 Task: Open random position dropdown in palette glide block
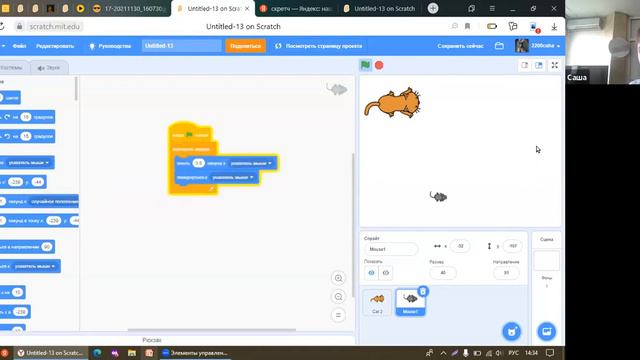click(54, 202)
